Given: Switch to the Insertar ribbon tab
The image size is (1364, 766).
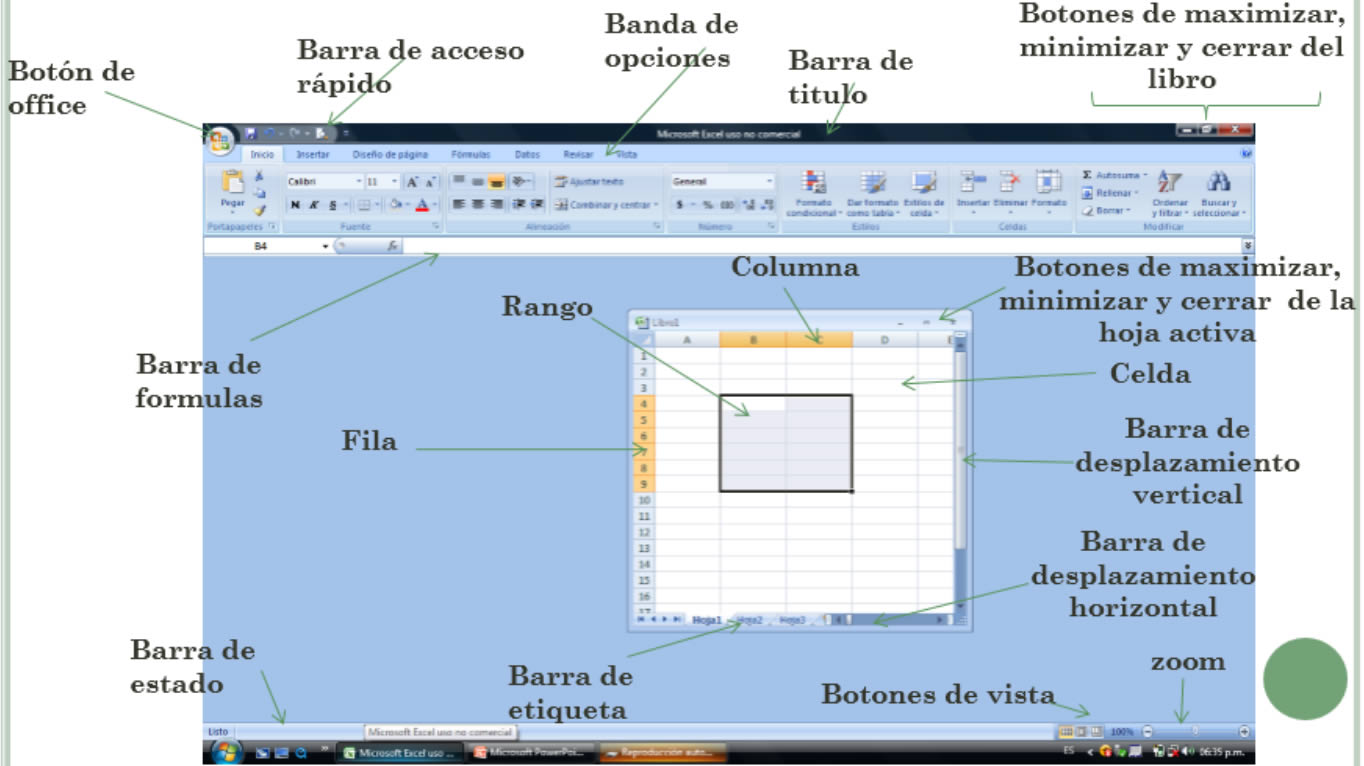Looking at the screenshot, I should (312, 155).
